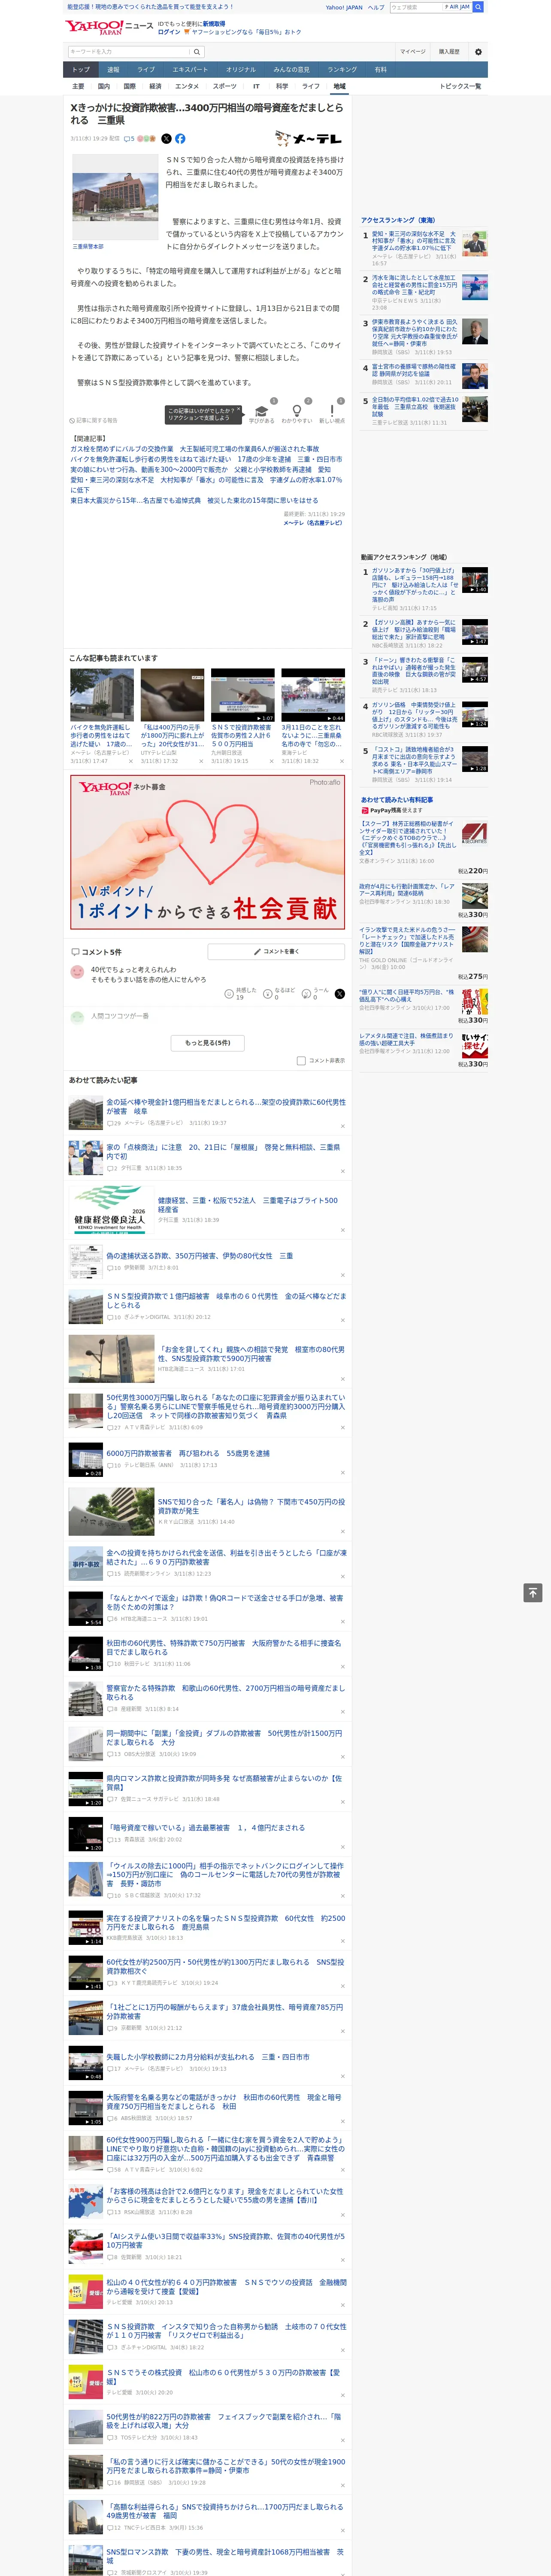Share article on X icon below headline
Screen dimensions: 551x2576
click(x=166, y=139)
